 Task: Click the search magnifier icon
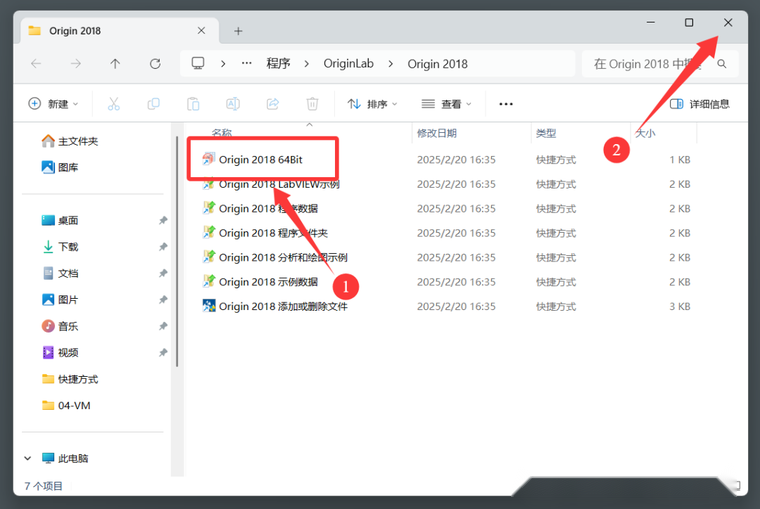coord(722,64)
